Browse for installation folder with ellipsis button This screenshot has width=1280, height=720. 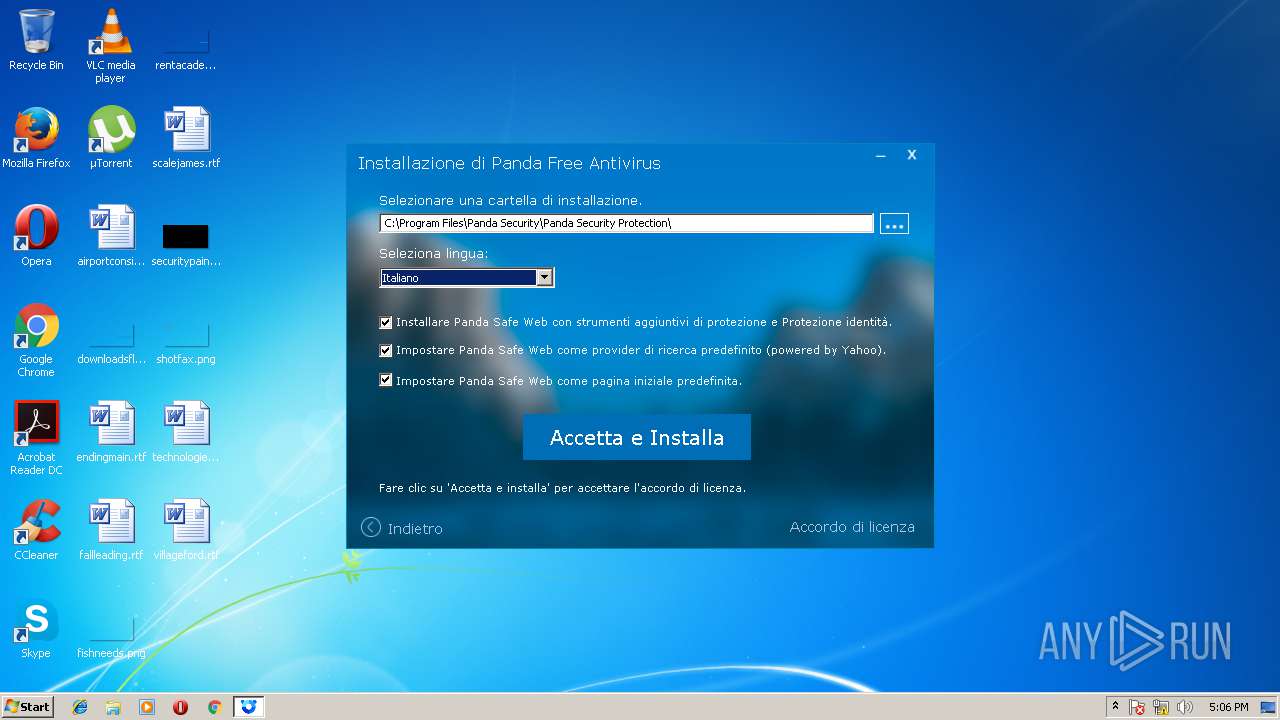pyautogui.click(x=894, y=224)
